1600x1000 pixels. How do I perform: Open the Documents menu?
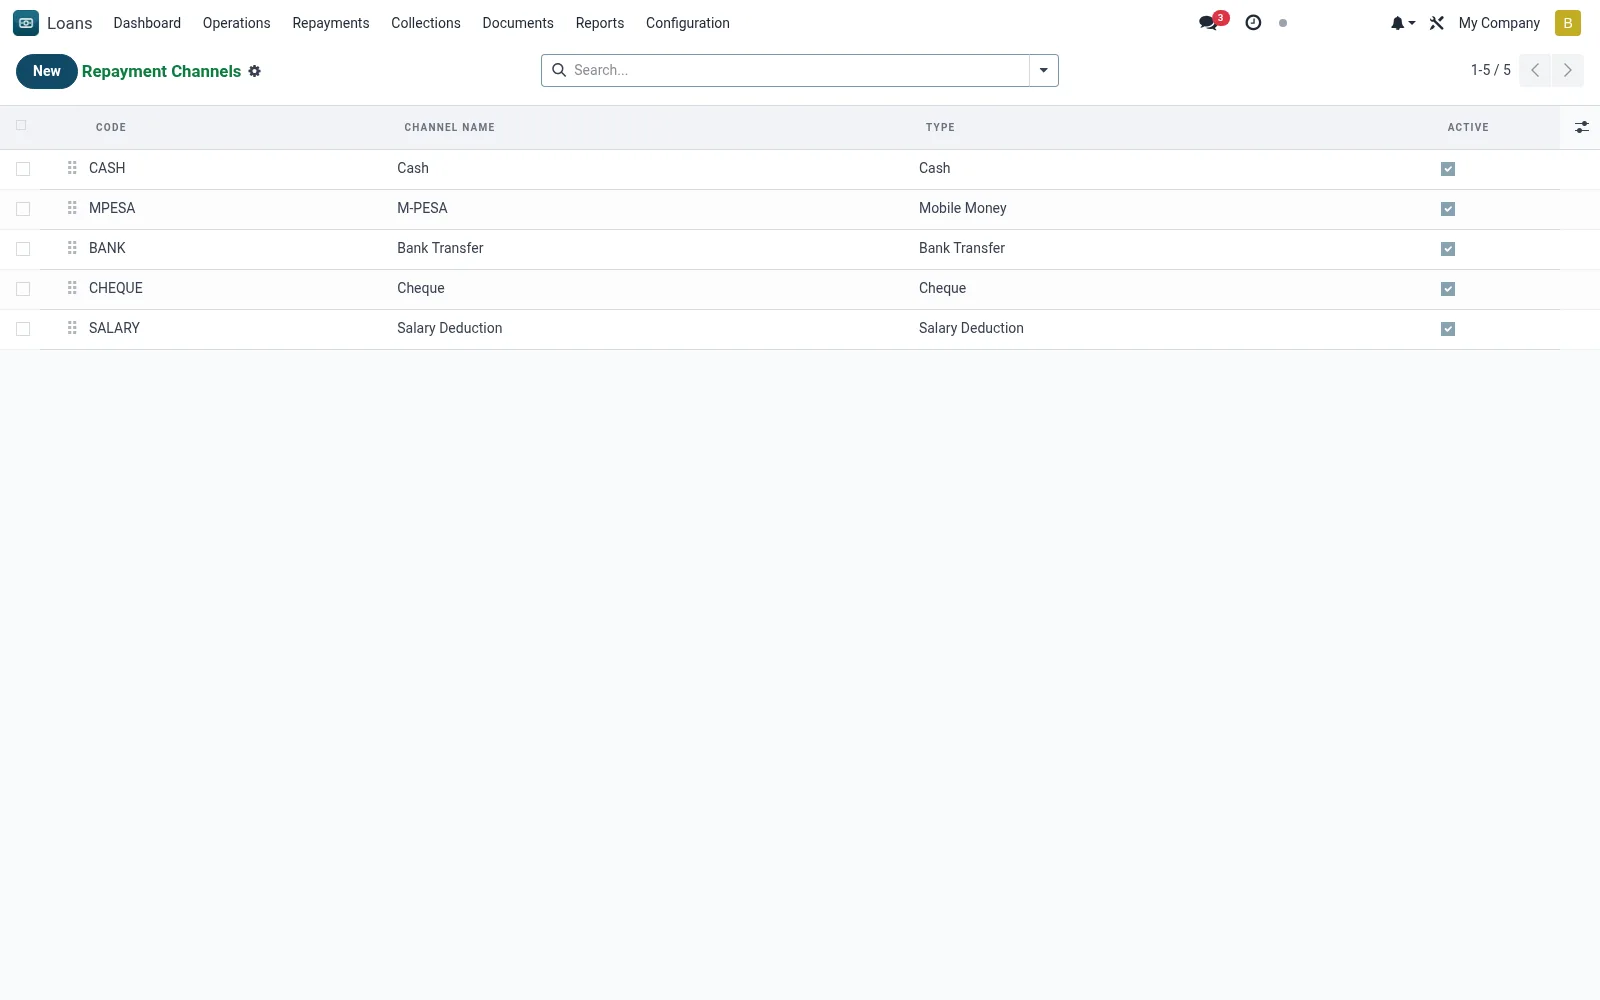tap(518, 23)
